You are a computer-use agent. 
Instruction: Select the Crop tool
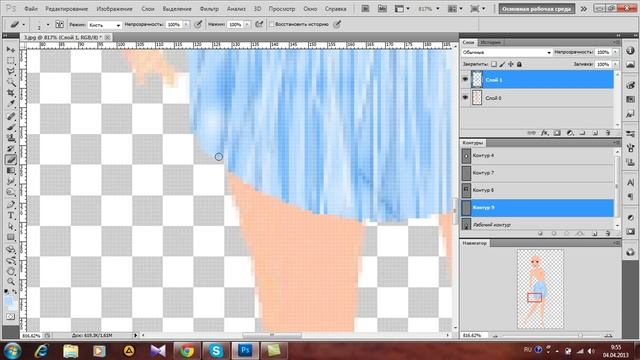(11, 93)
